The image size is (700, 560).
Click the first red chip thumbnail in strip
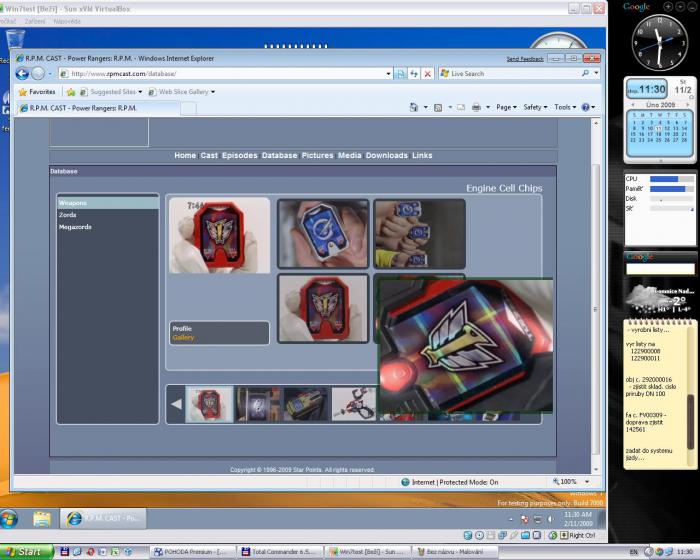point(209,404)
